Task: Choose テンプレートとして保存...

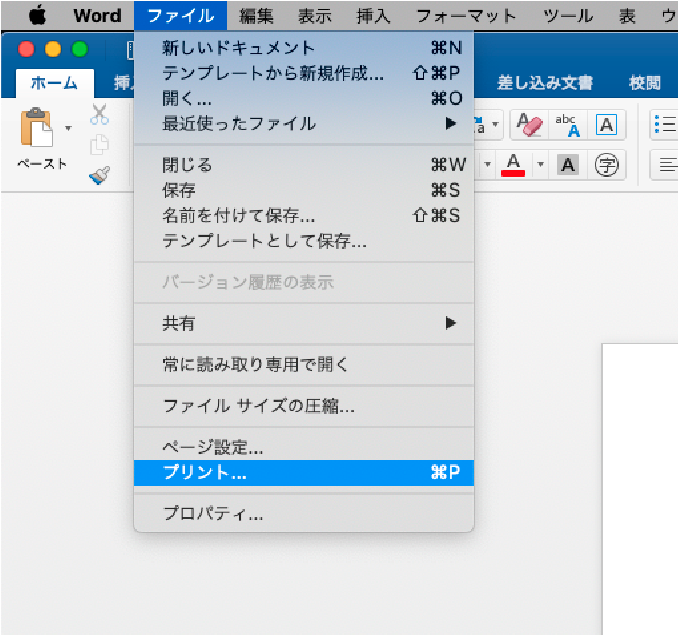Action: pos(304,241)
